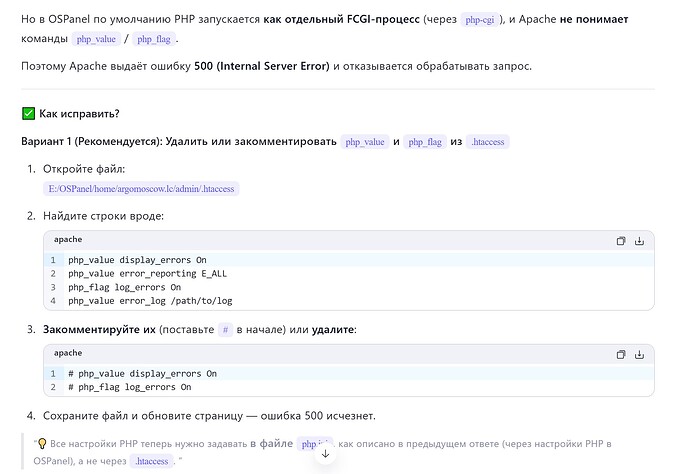Screen dimensions: 690x474
Task: Download the first apache code block
Action: pos(640,241)
